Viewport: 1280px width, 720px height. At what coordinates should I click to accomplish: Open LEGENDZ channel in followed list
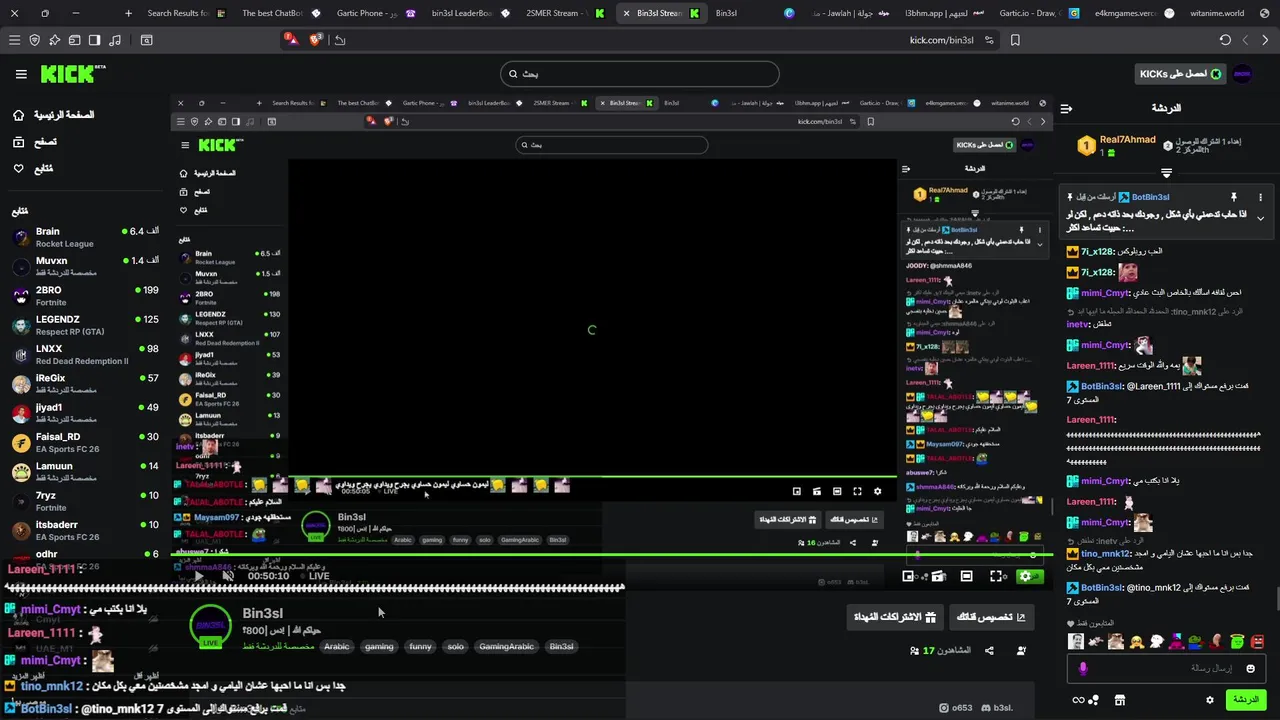coord(85,325)
